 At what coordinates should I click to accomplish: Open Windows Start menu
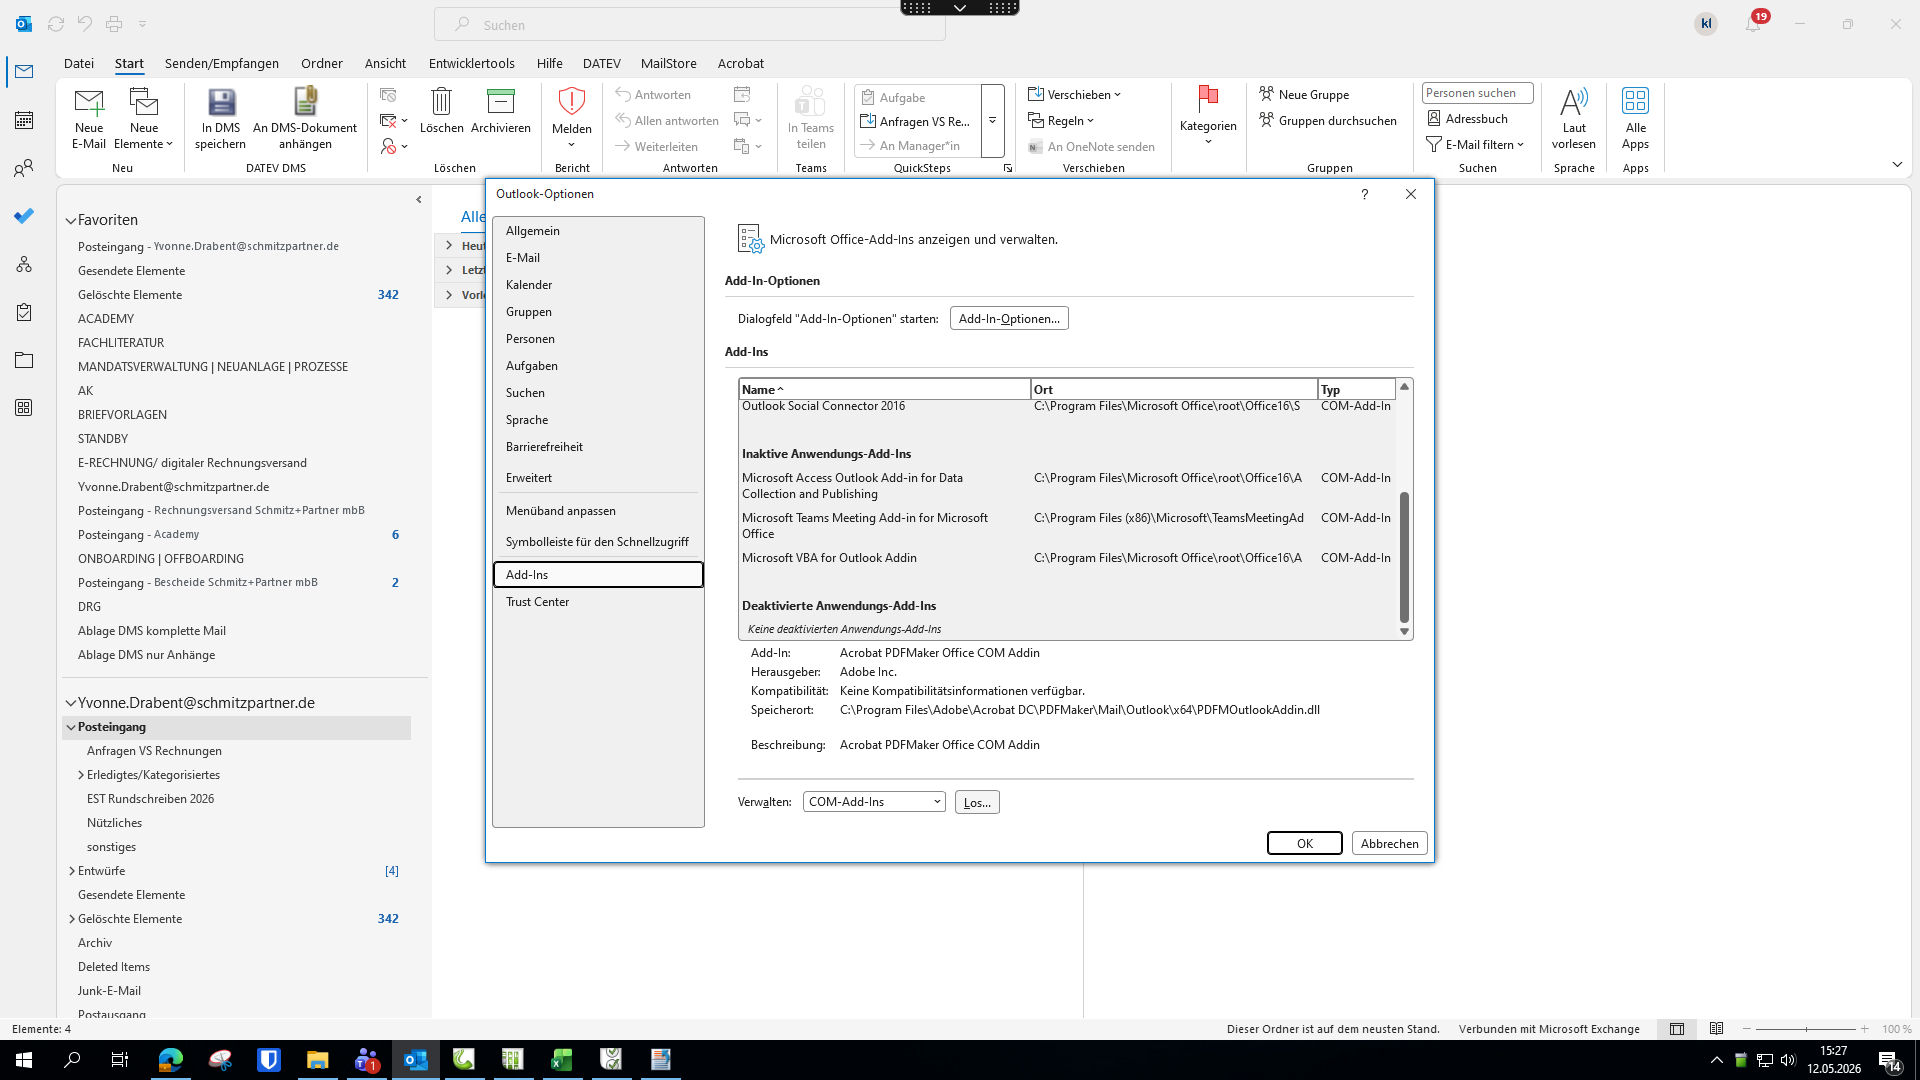click(24, 1060)
